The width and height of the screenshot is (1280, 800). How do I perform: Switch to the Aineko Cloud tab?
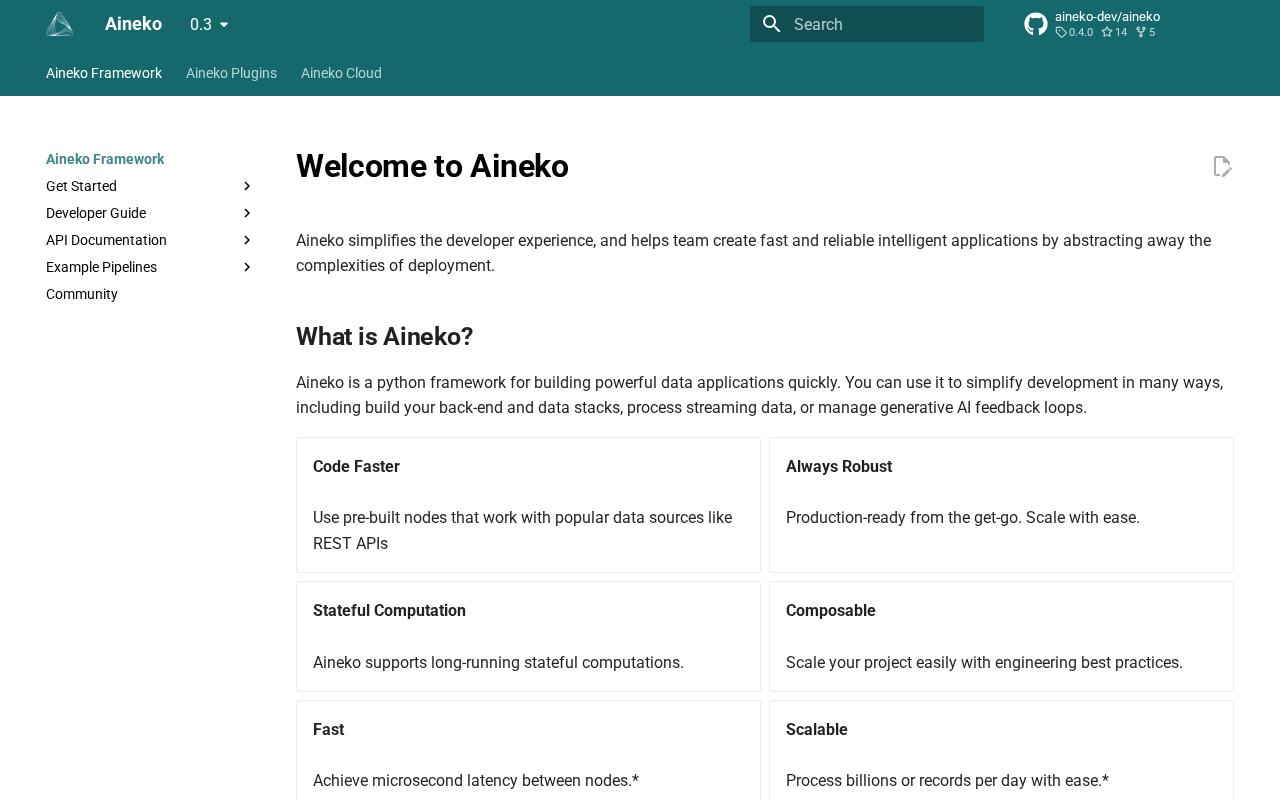tap(341, 73)
